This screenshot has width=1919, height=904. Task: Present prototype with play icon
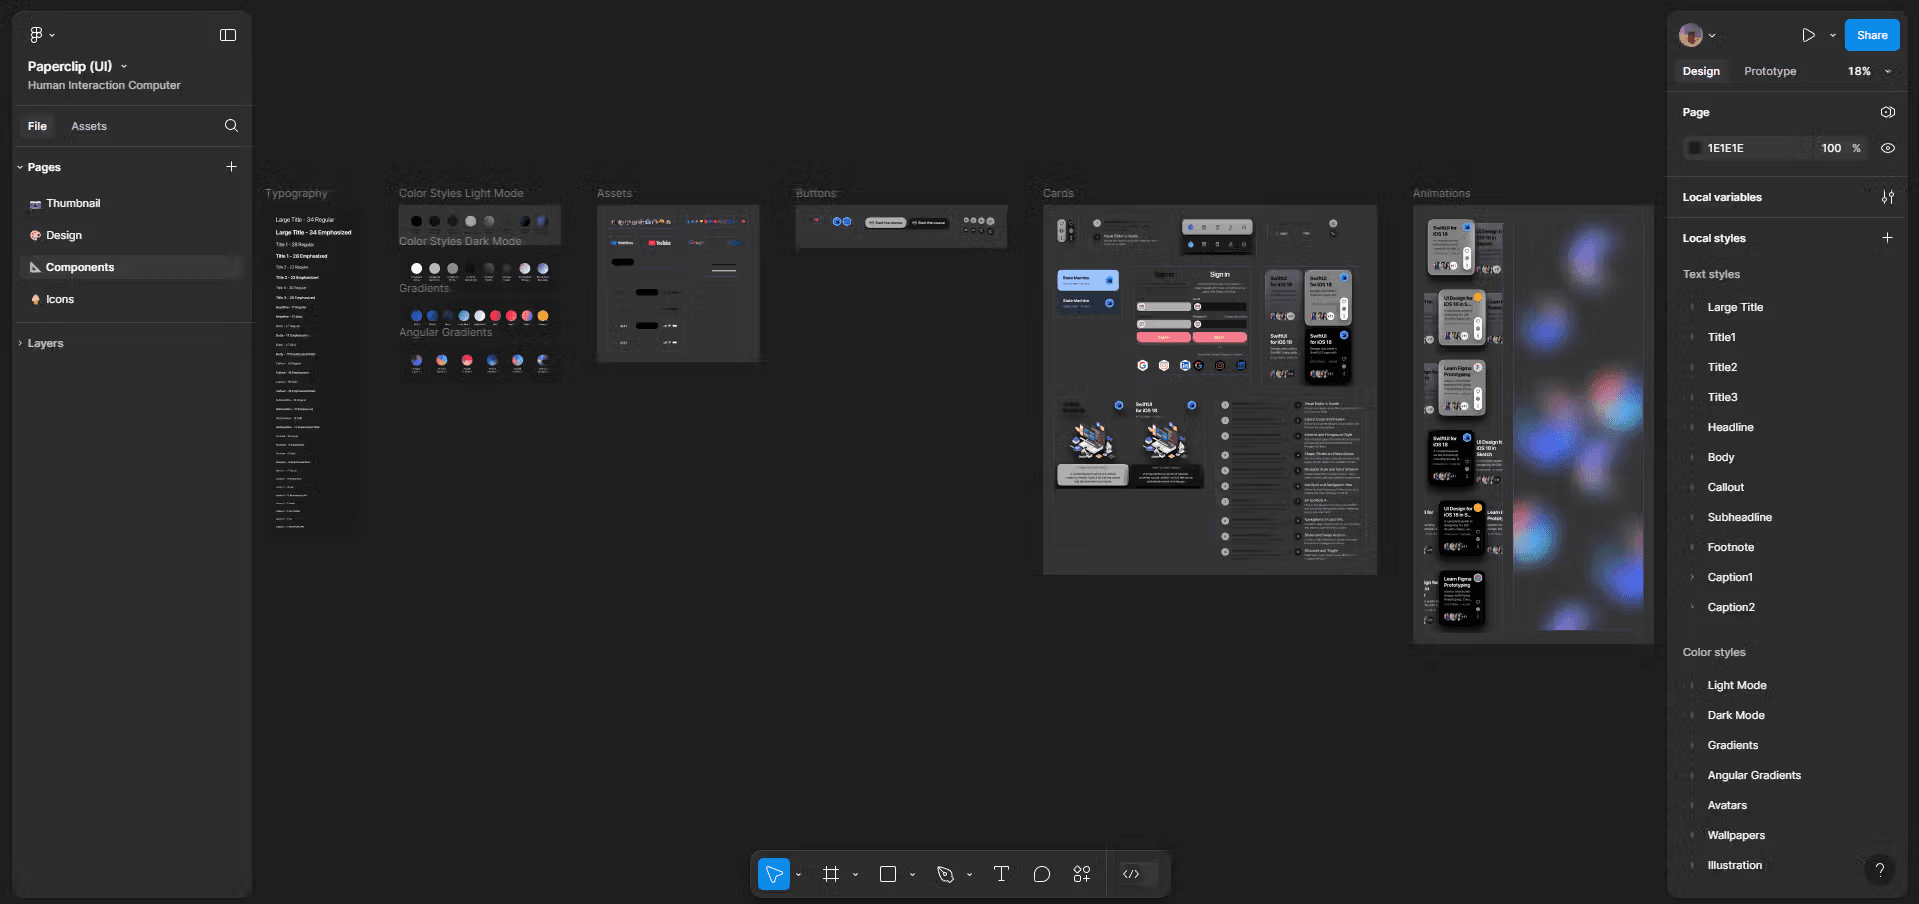click(x=1808, y=35)
